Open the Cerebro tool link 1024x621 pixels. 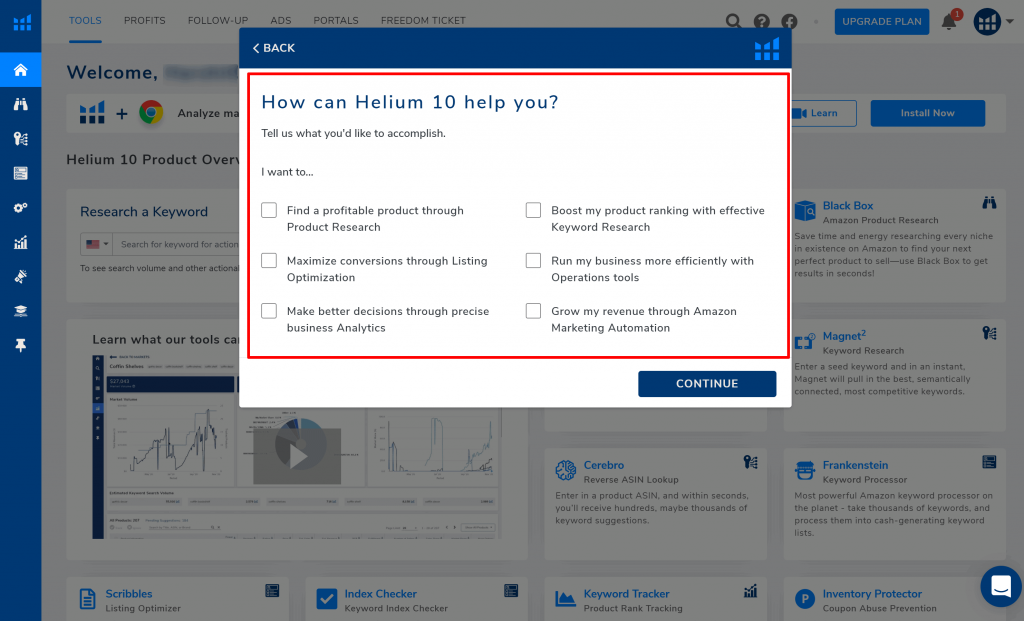tap(603, 466)
